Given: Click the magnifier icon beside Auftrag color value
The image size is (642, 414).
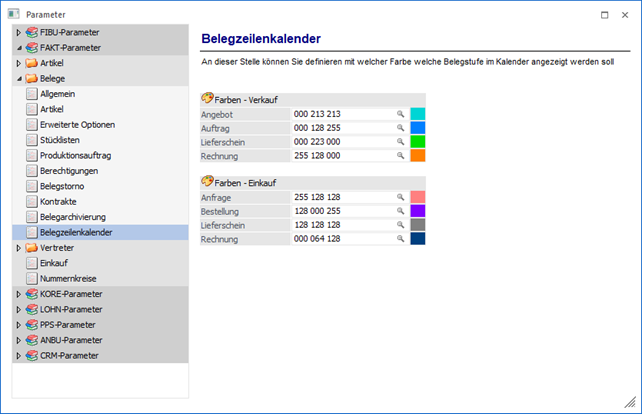Looking at the screenshot, I should tap(400, 128).
